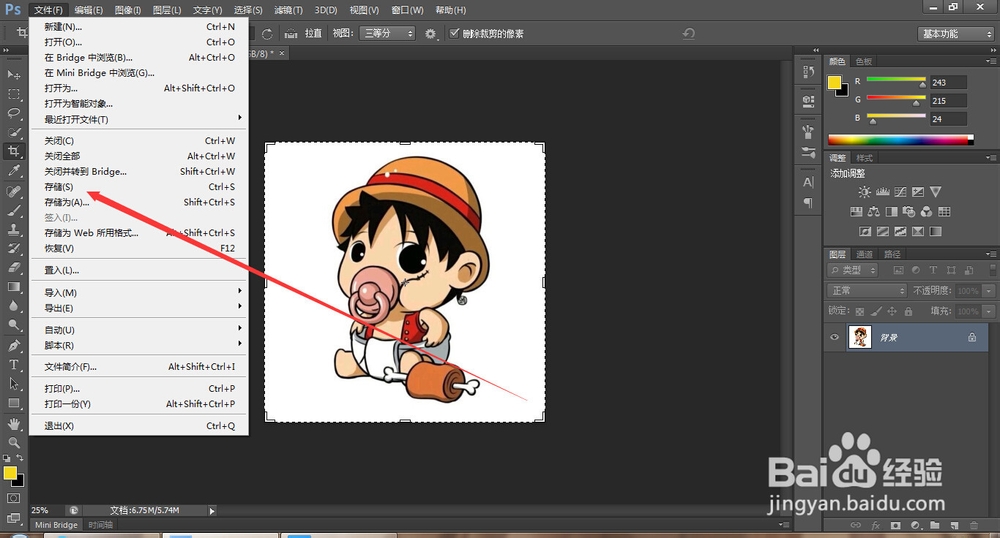
Task: Select the Pen tool
Action: point(13,345)
